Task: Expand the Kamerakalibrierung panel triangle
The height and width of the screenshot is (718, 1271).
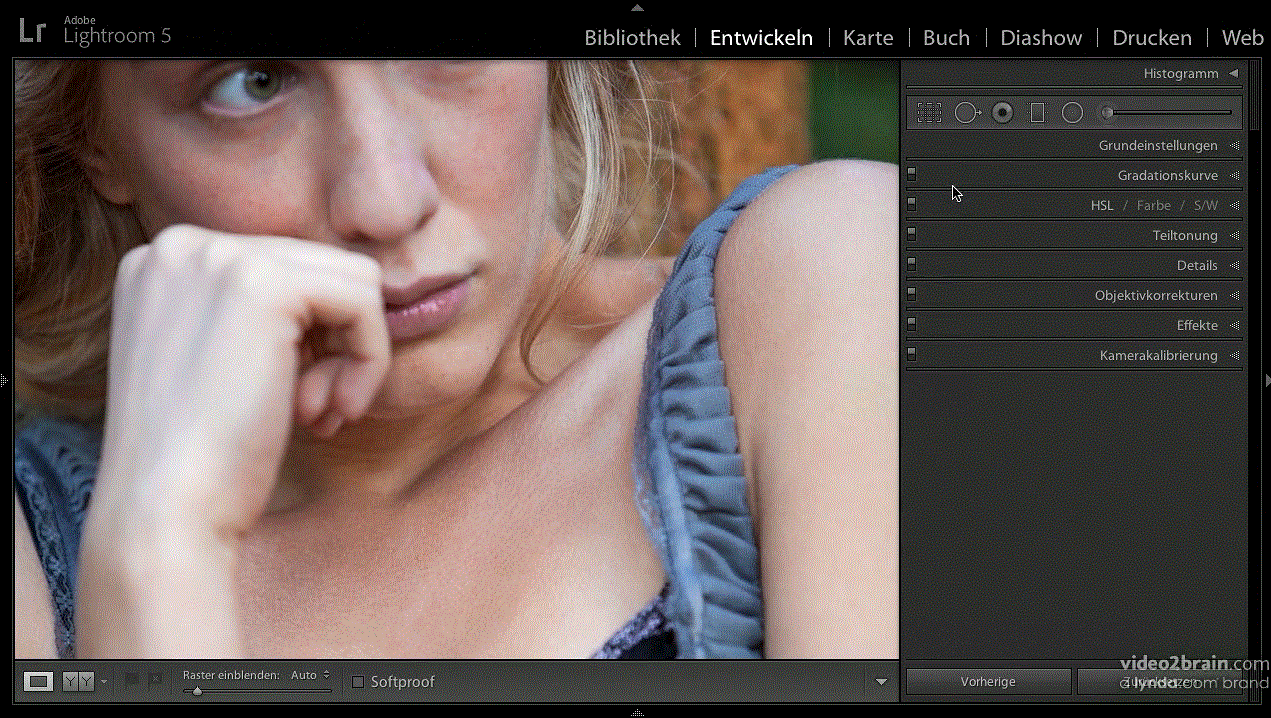Action: pyautogui.click(x=1235, y=356)
